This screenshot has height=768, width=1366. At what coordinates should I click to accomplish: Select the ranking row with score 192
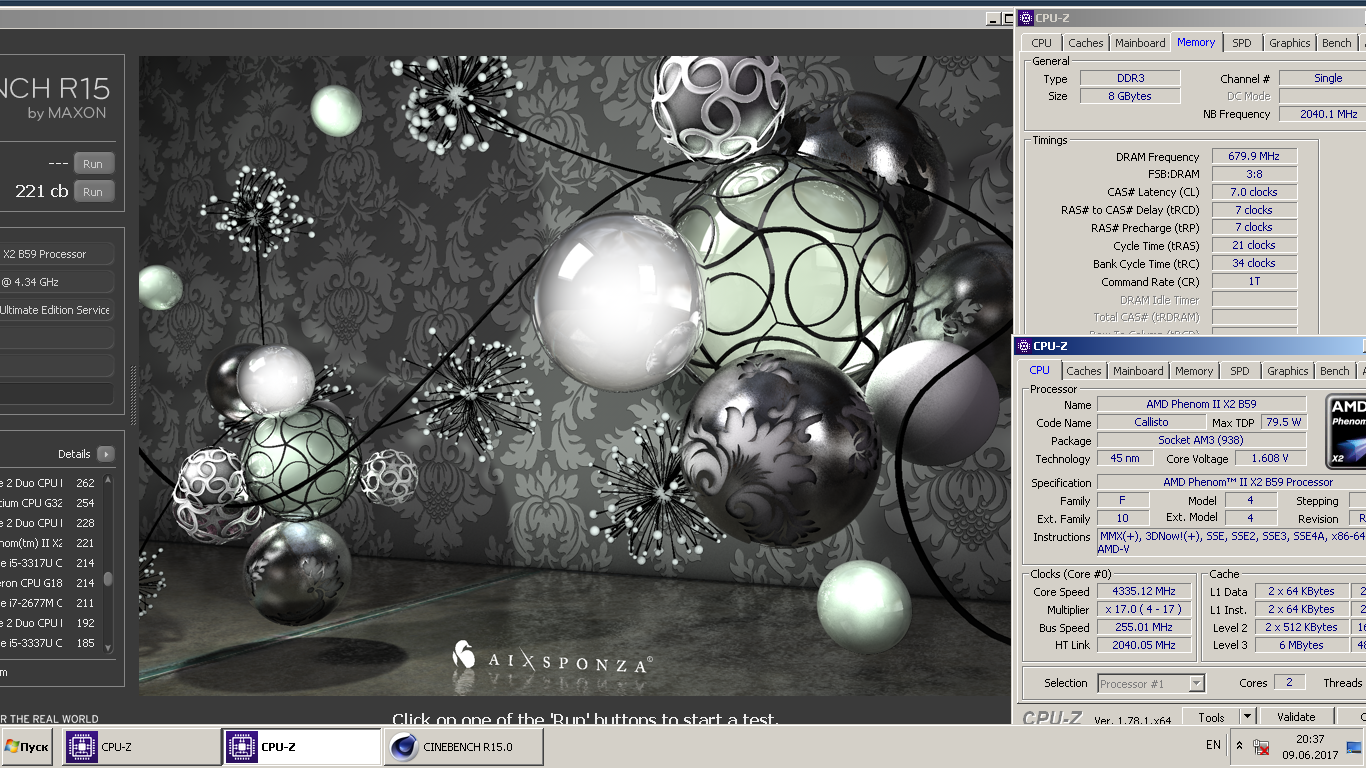[50, 623]
